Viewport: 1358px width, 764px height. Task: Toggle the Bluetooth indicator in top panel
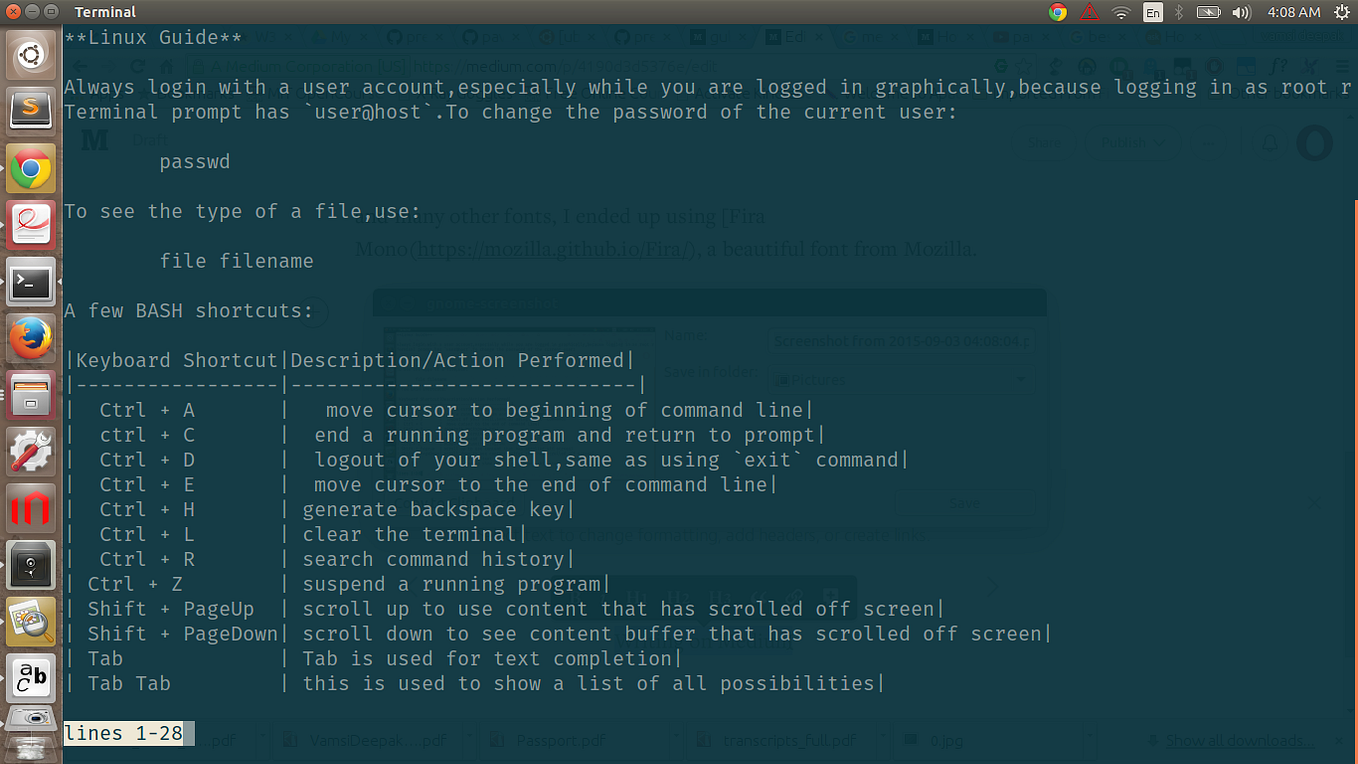point(1179,12)
